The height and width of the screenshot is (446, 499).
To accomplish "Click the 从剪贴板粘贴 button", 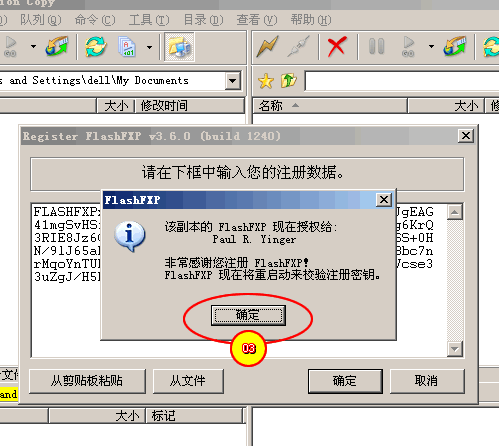I will 87,381.
